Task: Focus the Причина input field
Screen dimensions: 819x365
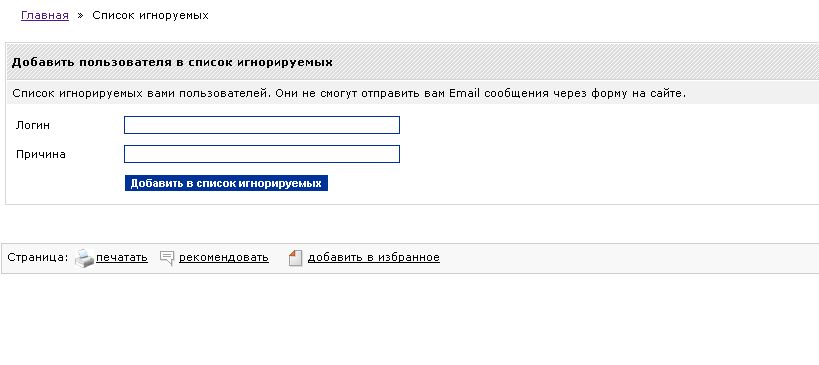Action: pyautogui.click(x=262, y=154)
